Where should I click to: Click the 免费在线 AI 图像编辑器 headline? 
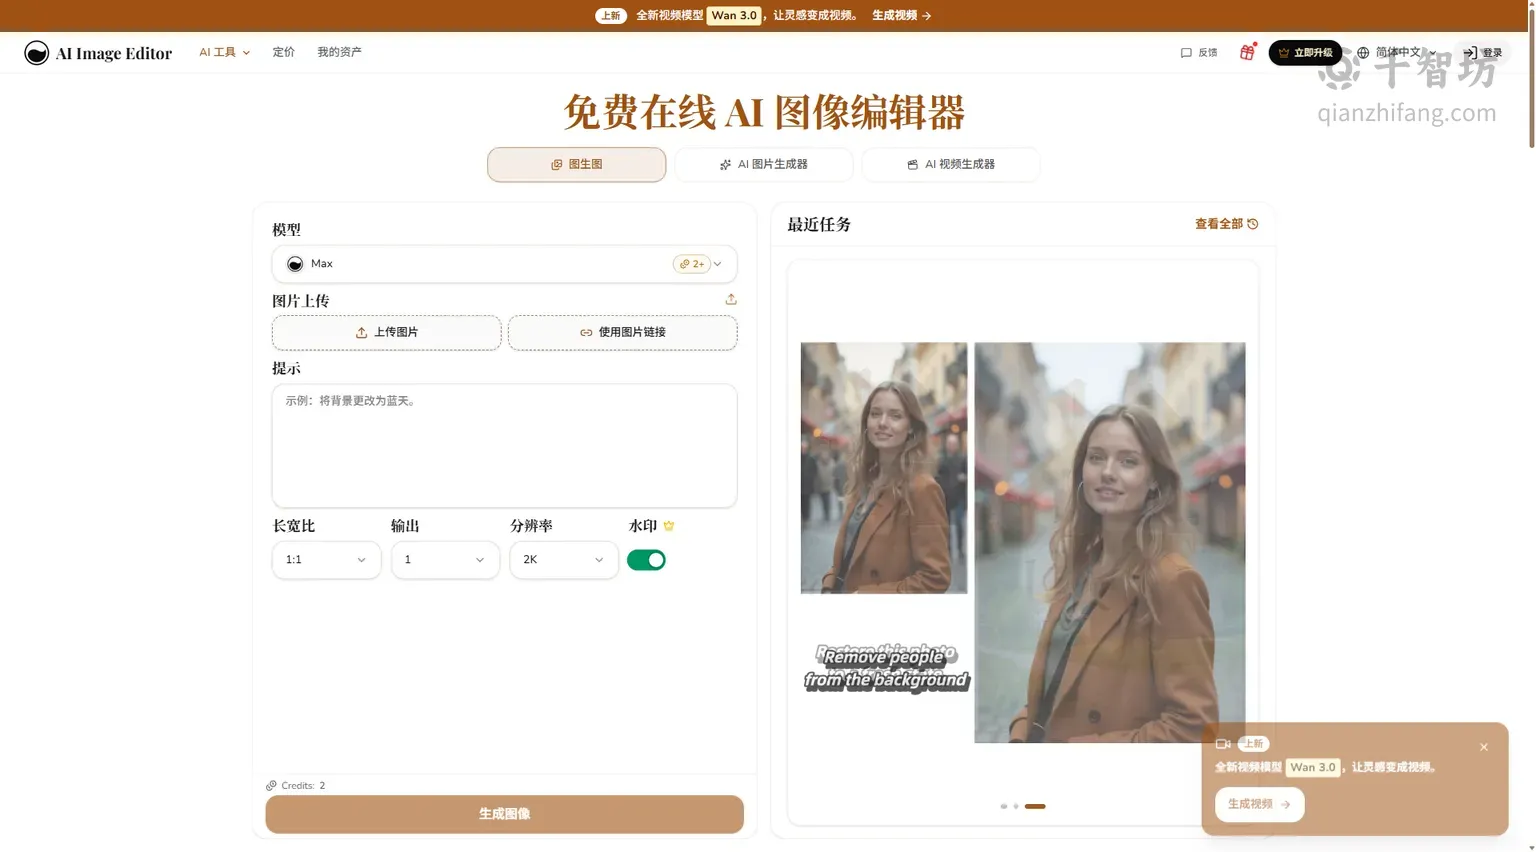point(764,112)
